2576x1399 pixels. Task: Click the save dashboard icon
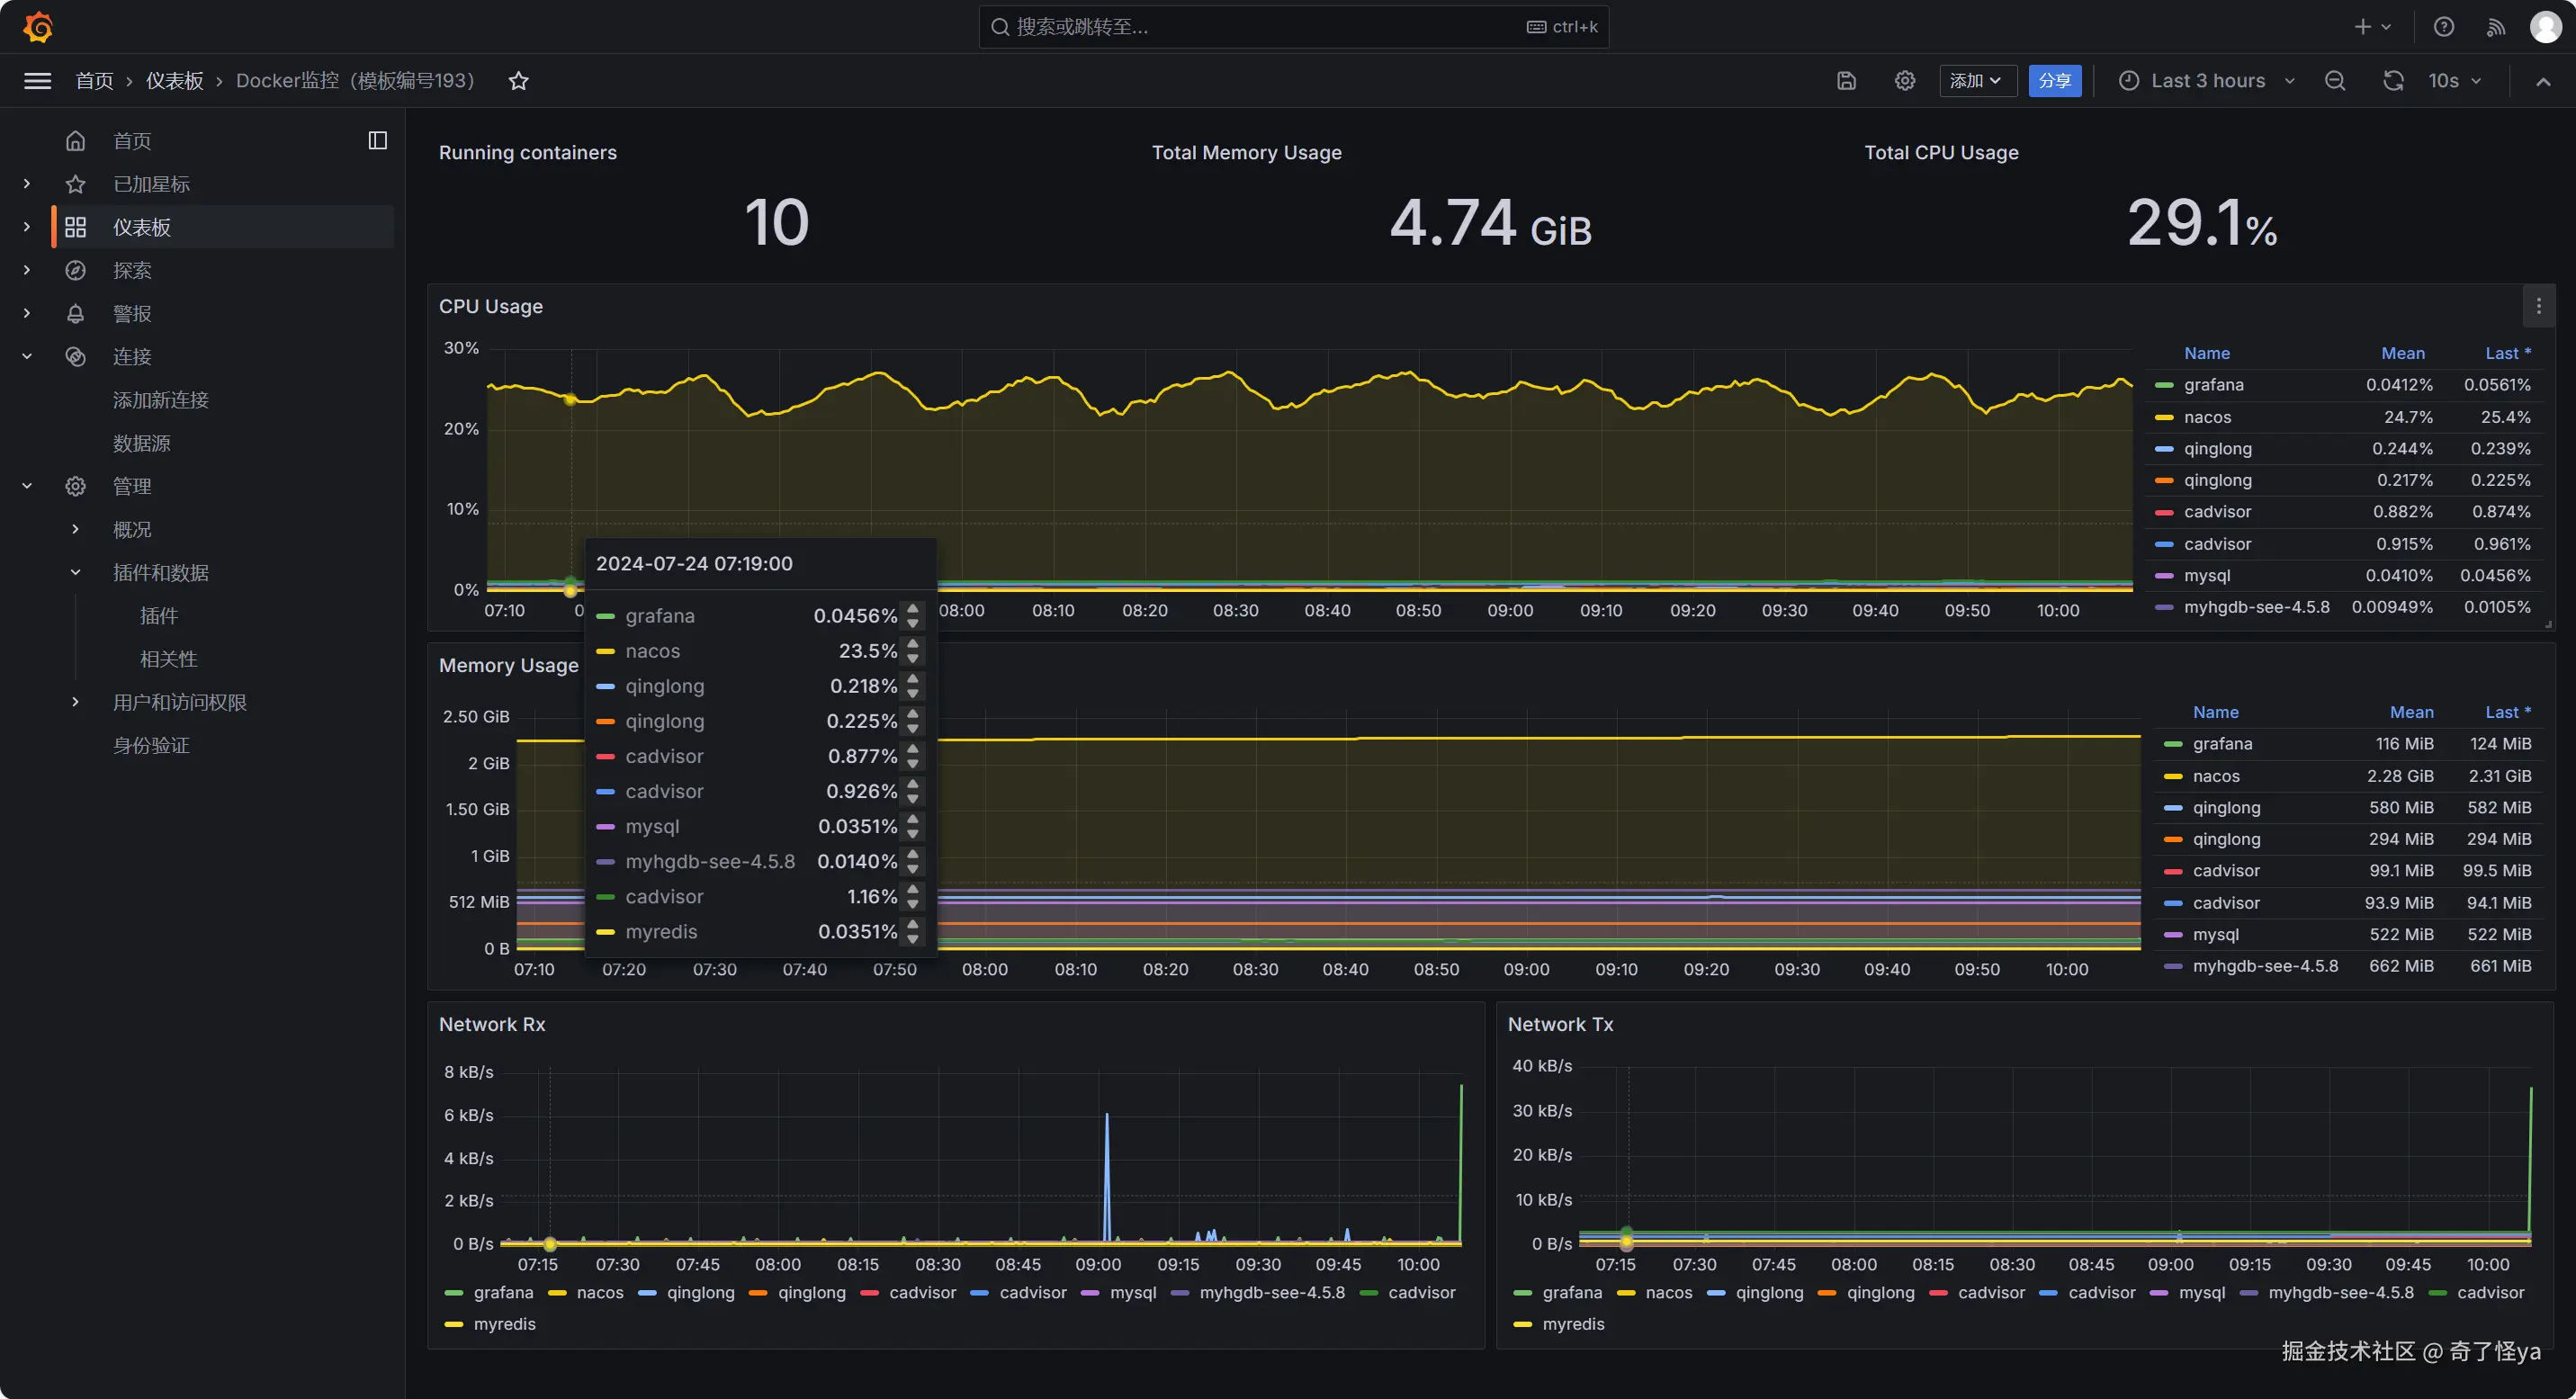(1846, 81)
